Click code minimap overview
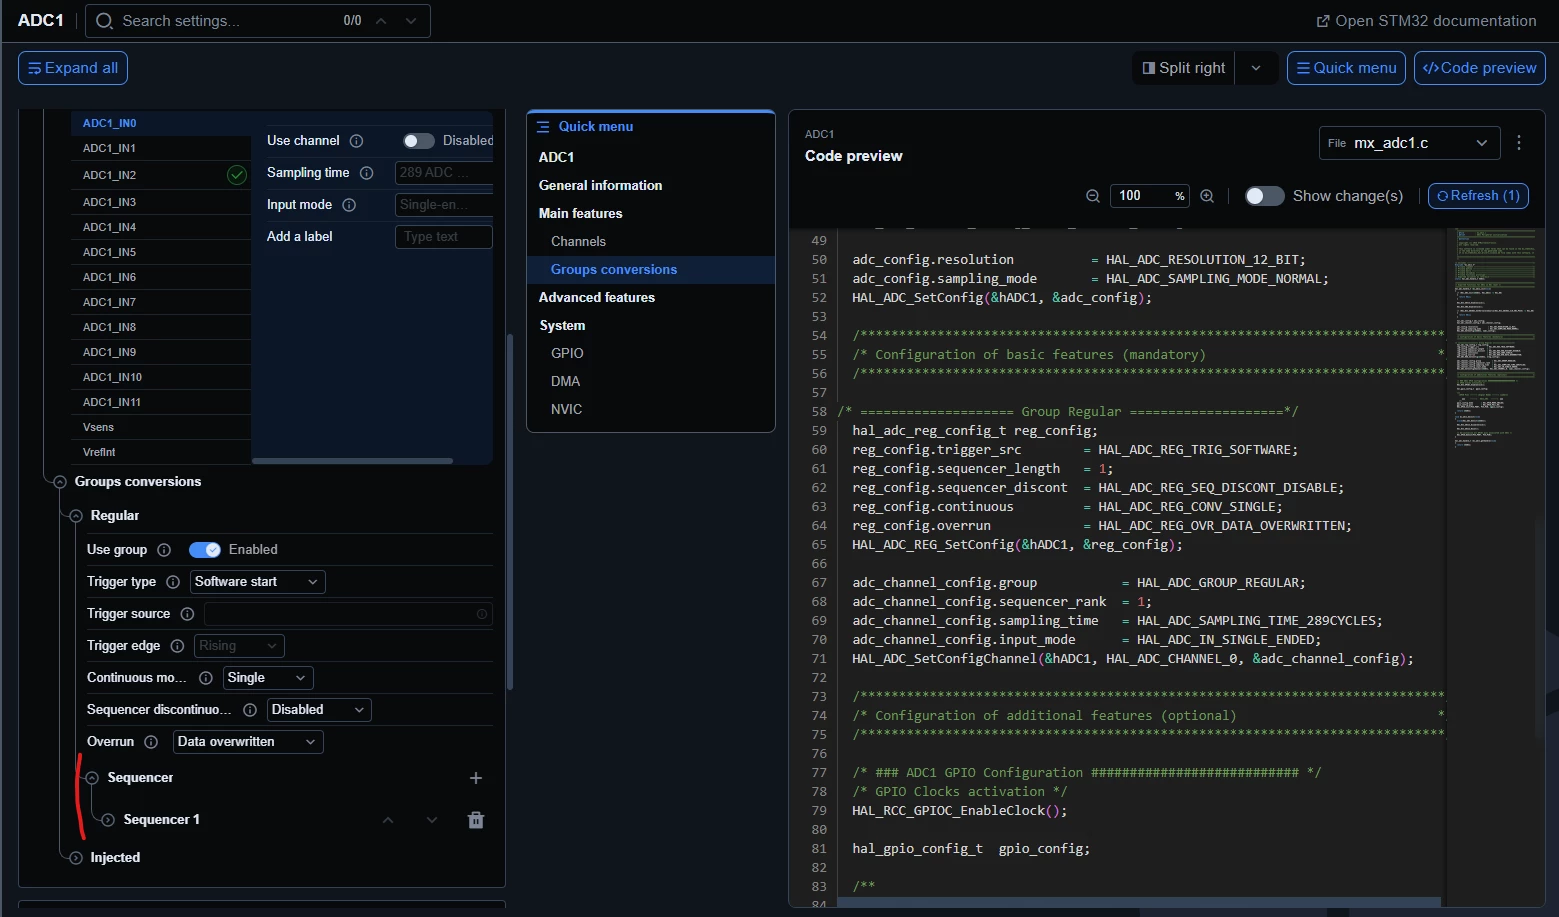The height and width of the screenshot is (917, 1559). click(x=1495, y=340)
